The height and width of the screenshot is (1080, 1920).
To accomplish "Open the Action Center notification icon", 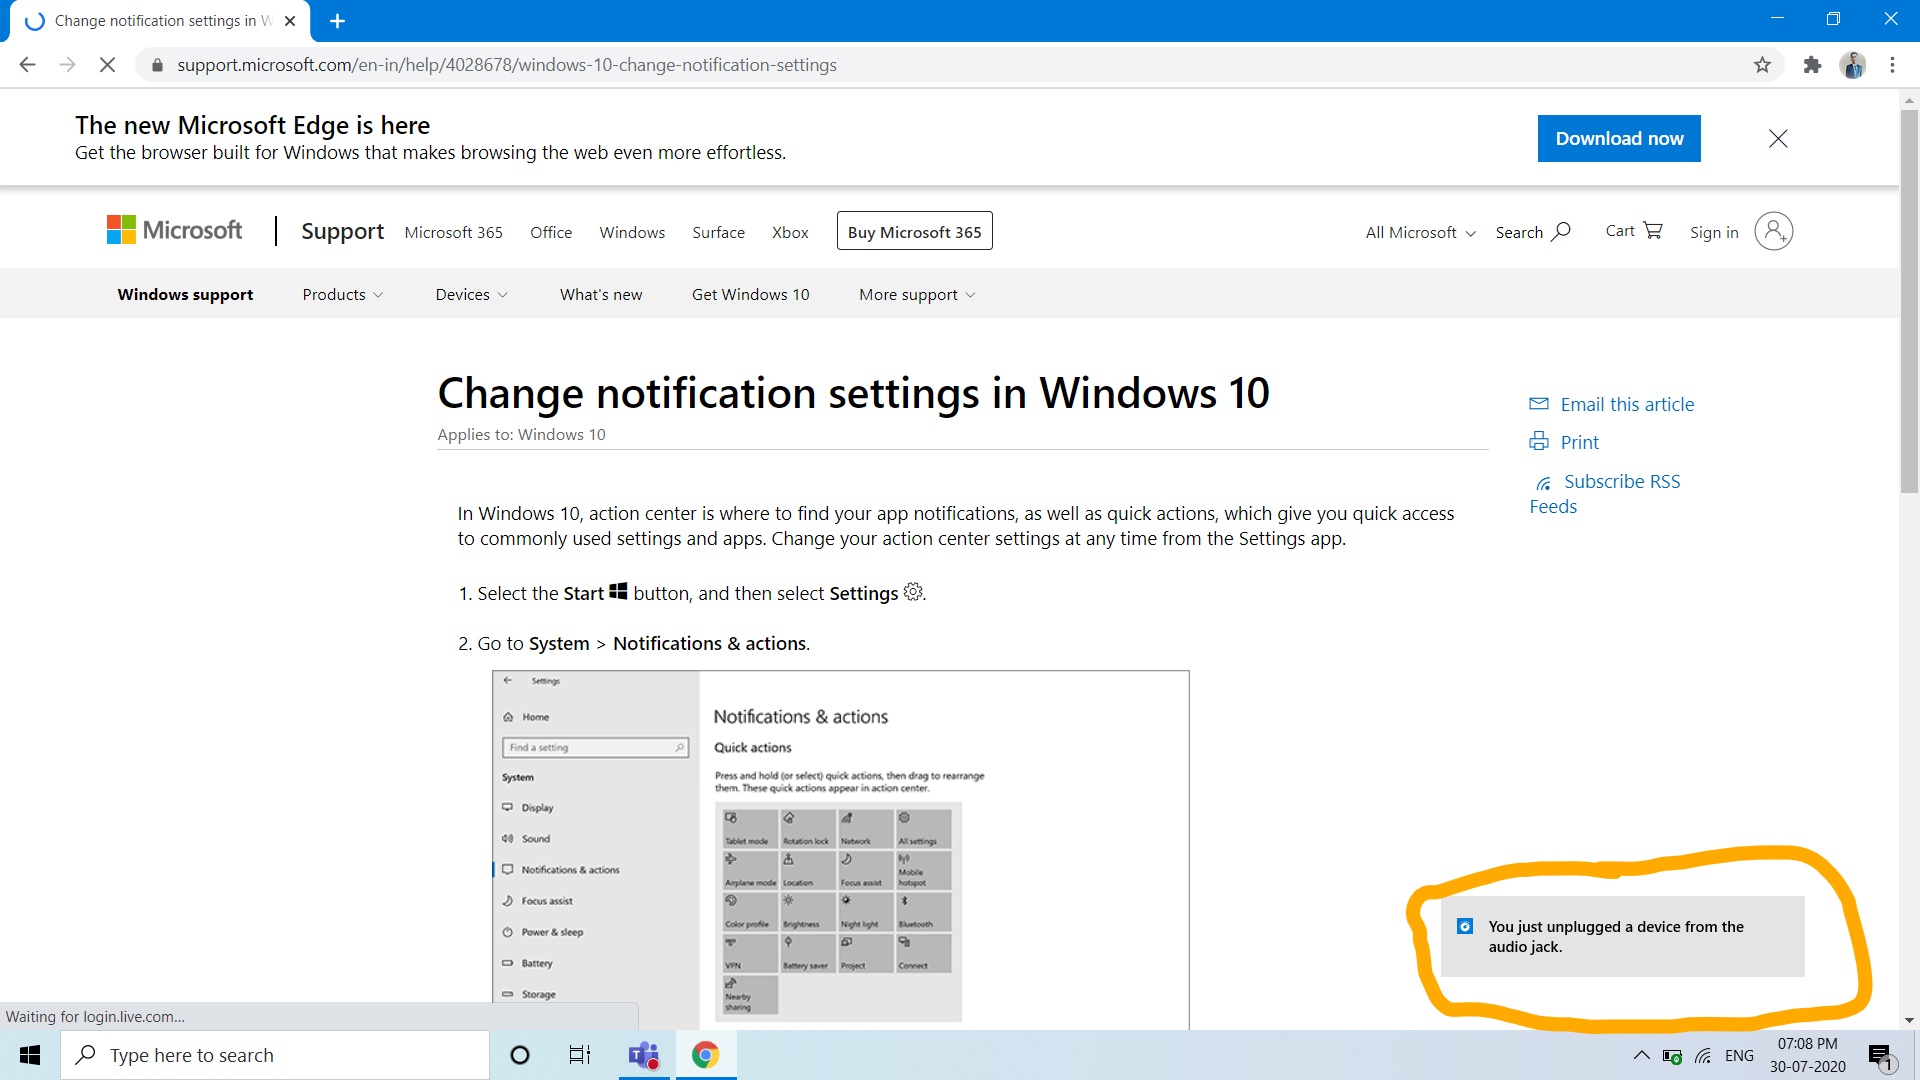I will [1881, 1056].
